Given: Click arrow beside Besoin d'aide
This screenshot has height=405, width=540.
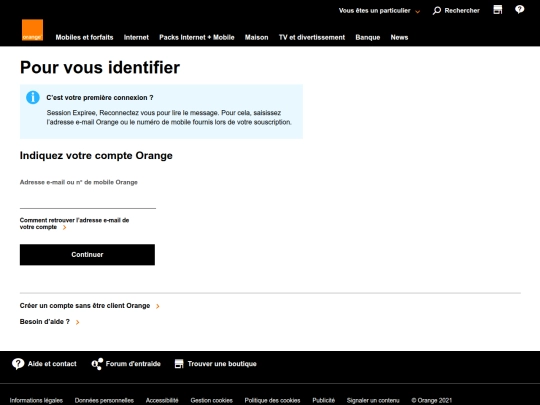Looking at the screenshot, I should coord(77,322).
